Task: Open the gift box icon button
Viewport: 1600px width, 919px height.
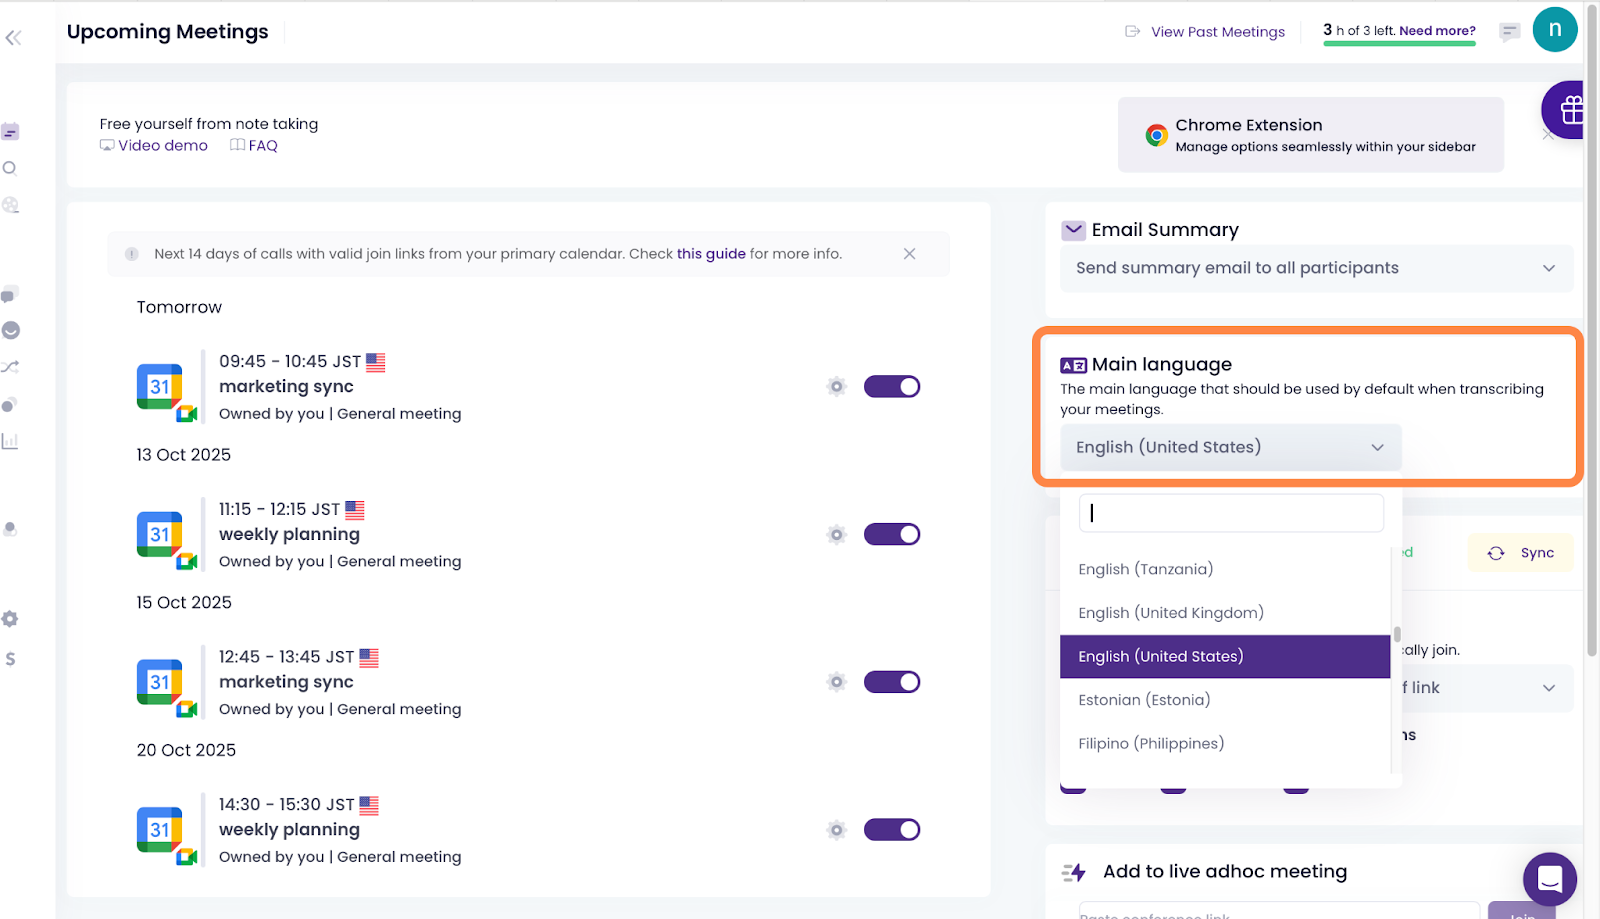Action: 1570,109
